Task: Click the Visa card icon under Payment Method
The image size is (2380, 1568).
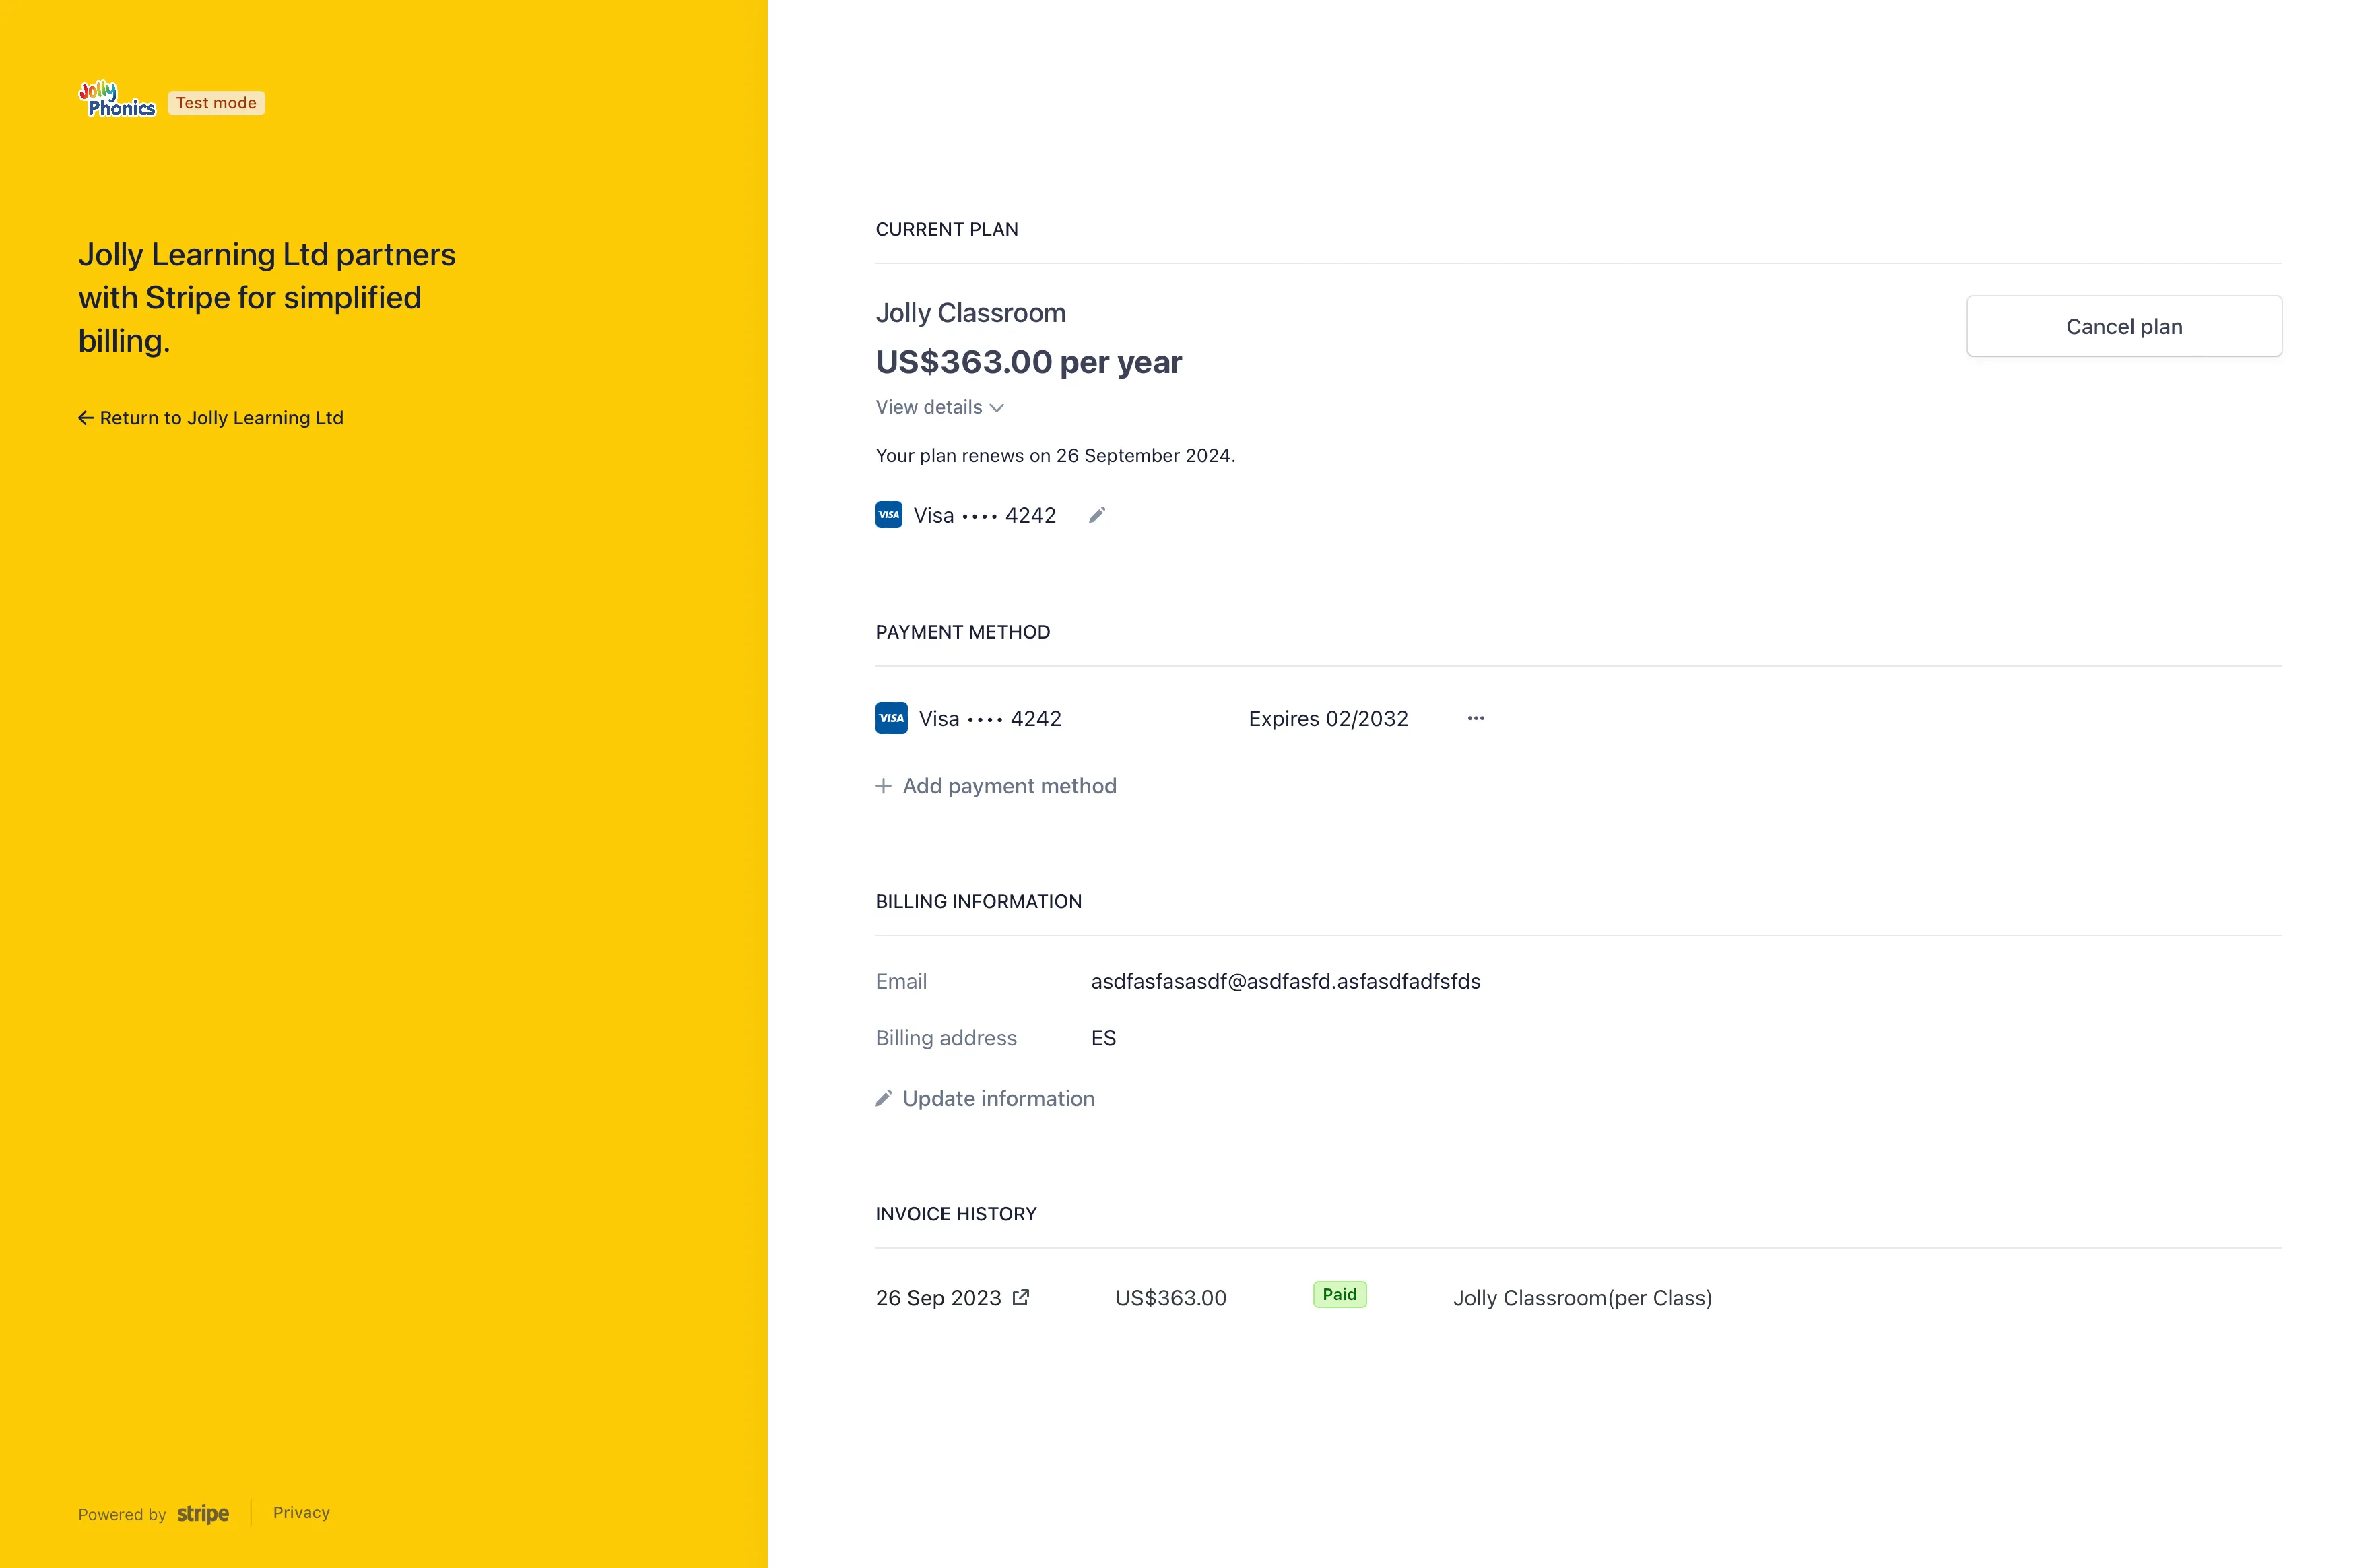Action: point(891,718)
